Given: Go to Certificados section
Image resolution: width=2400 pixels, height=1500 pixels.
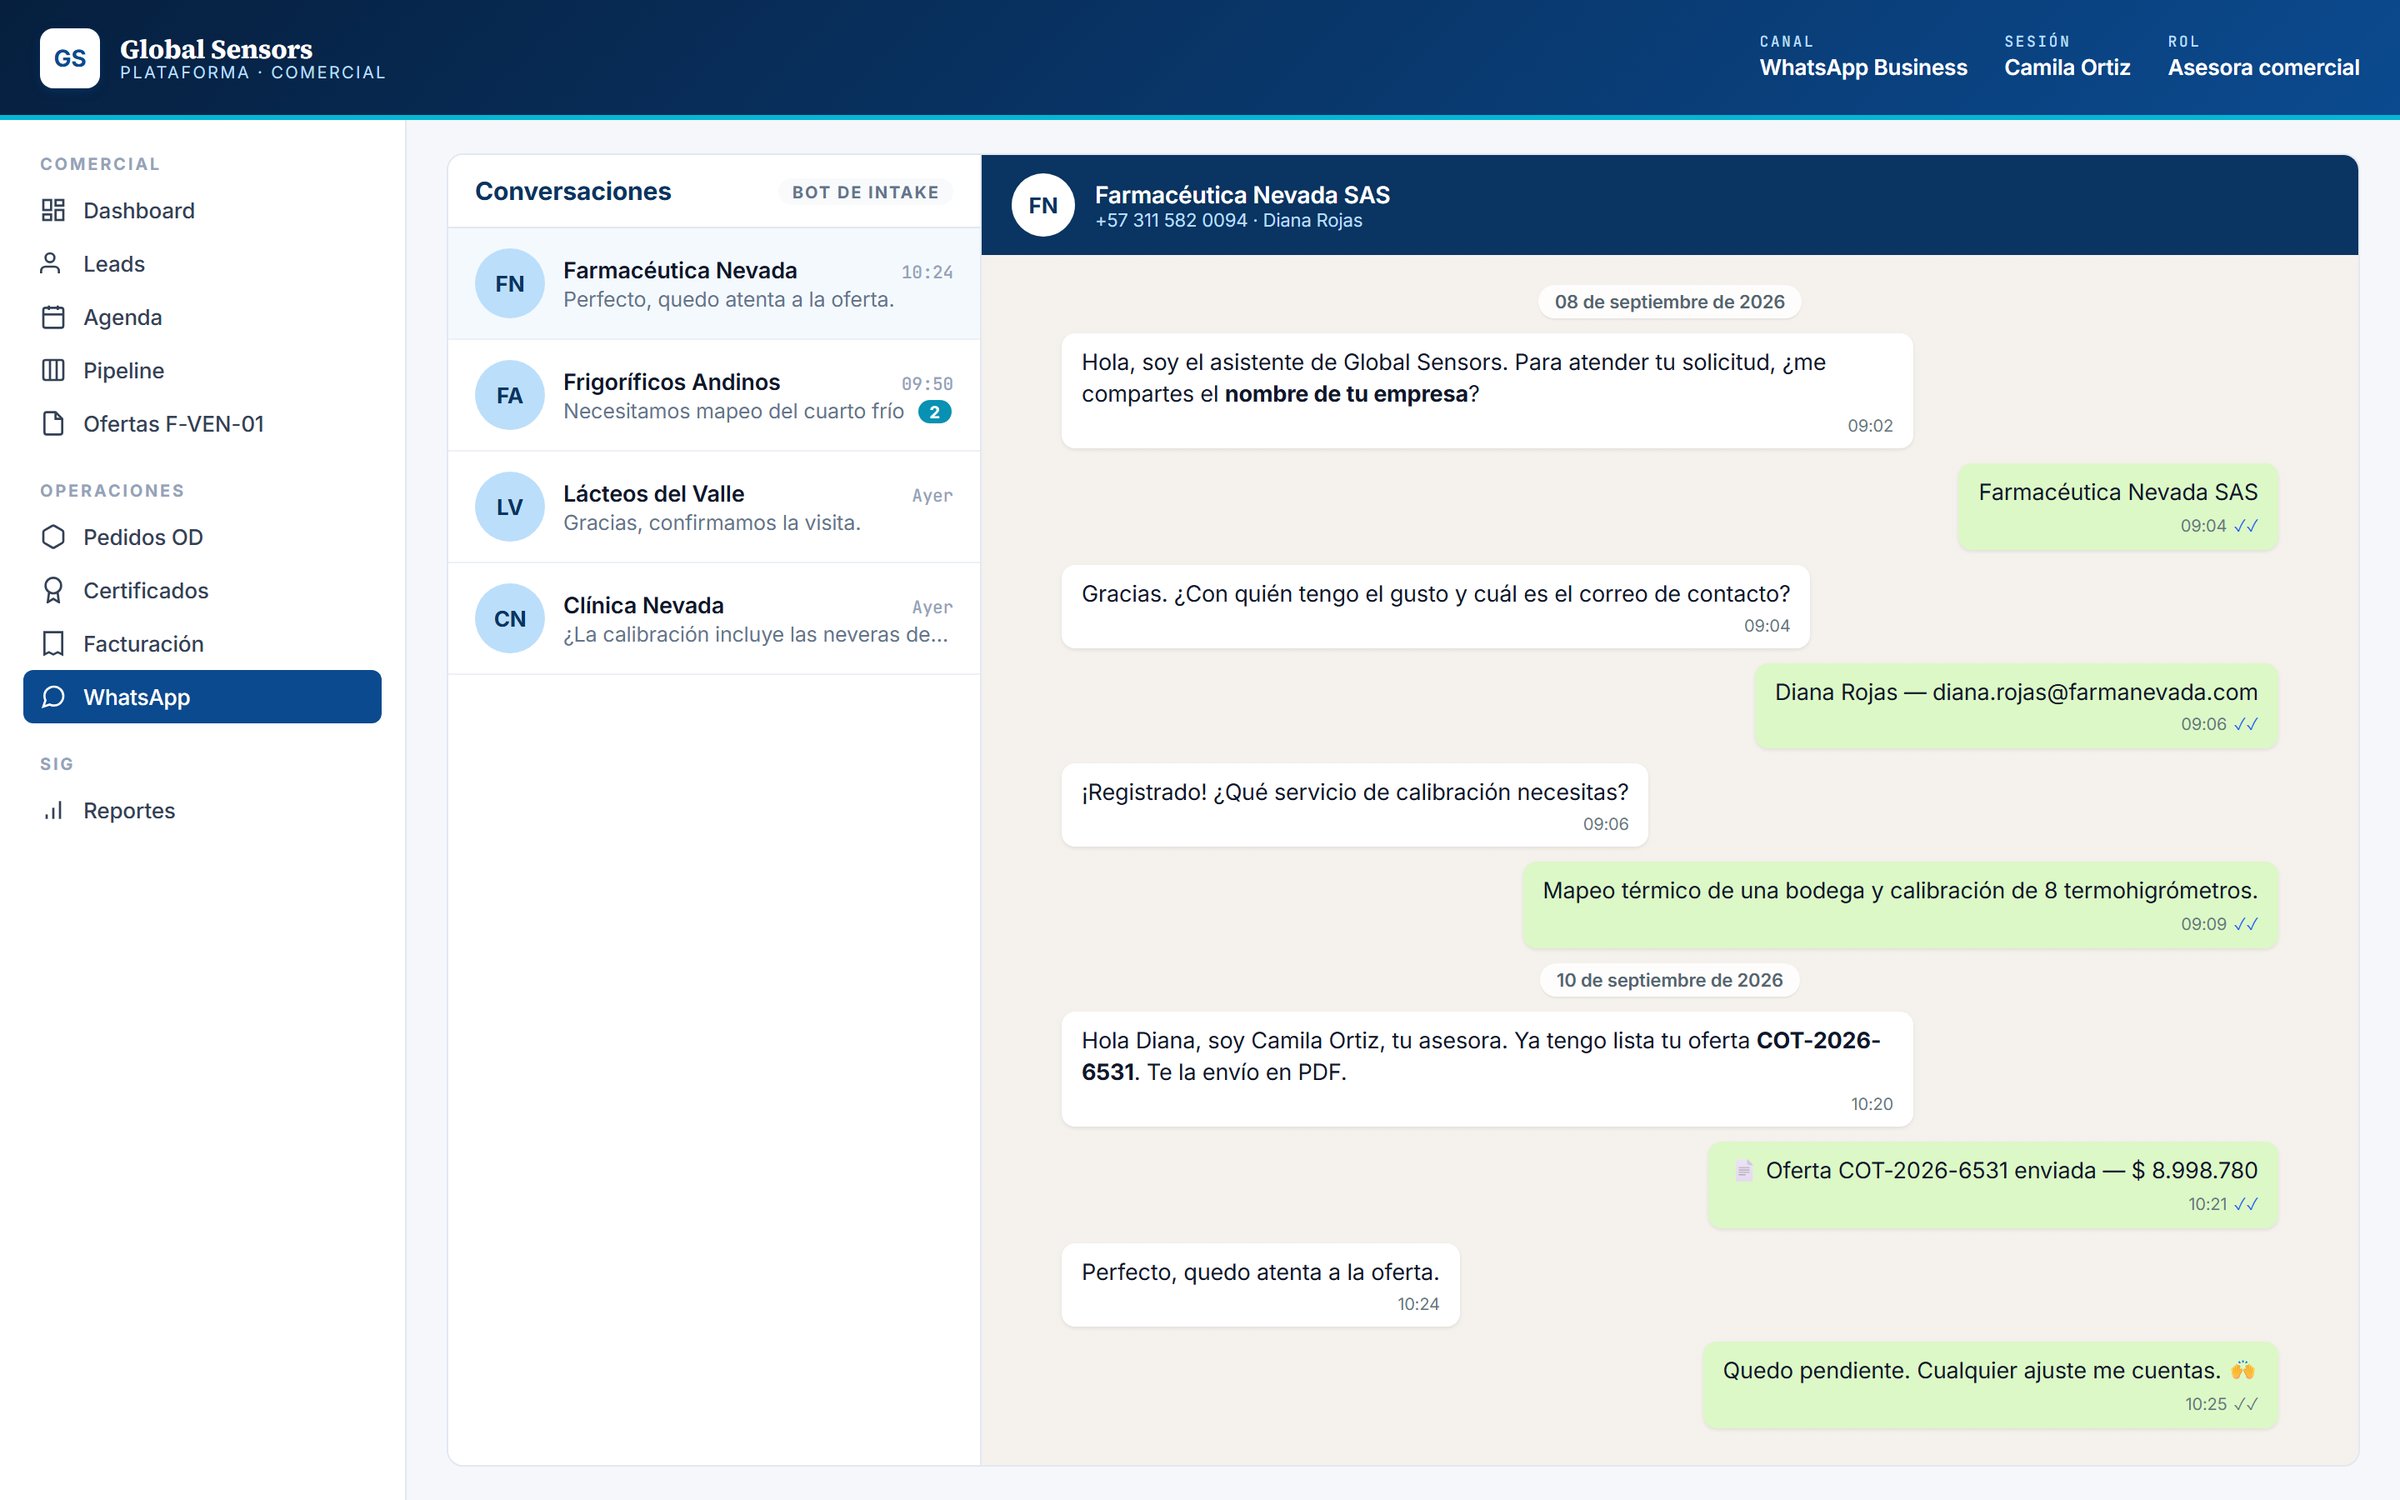Looking at the screenshot, I should coord(202,590).
